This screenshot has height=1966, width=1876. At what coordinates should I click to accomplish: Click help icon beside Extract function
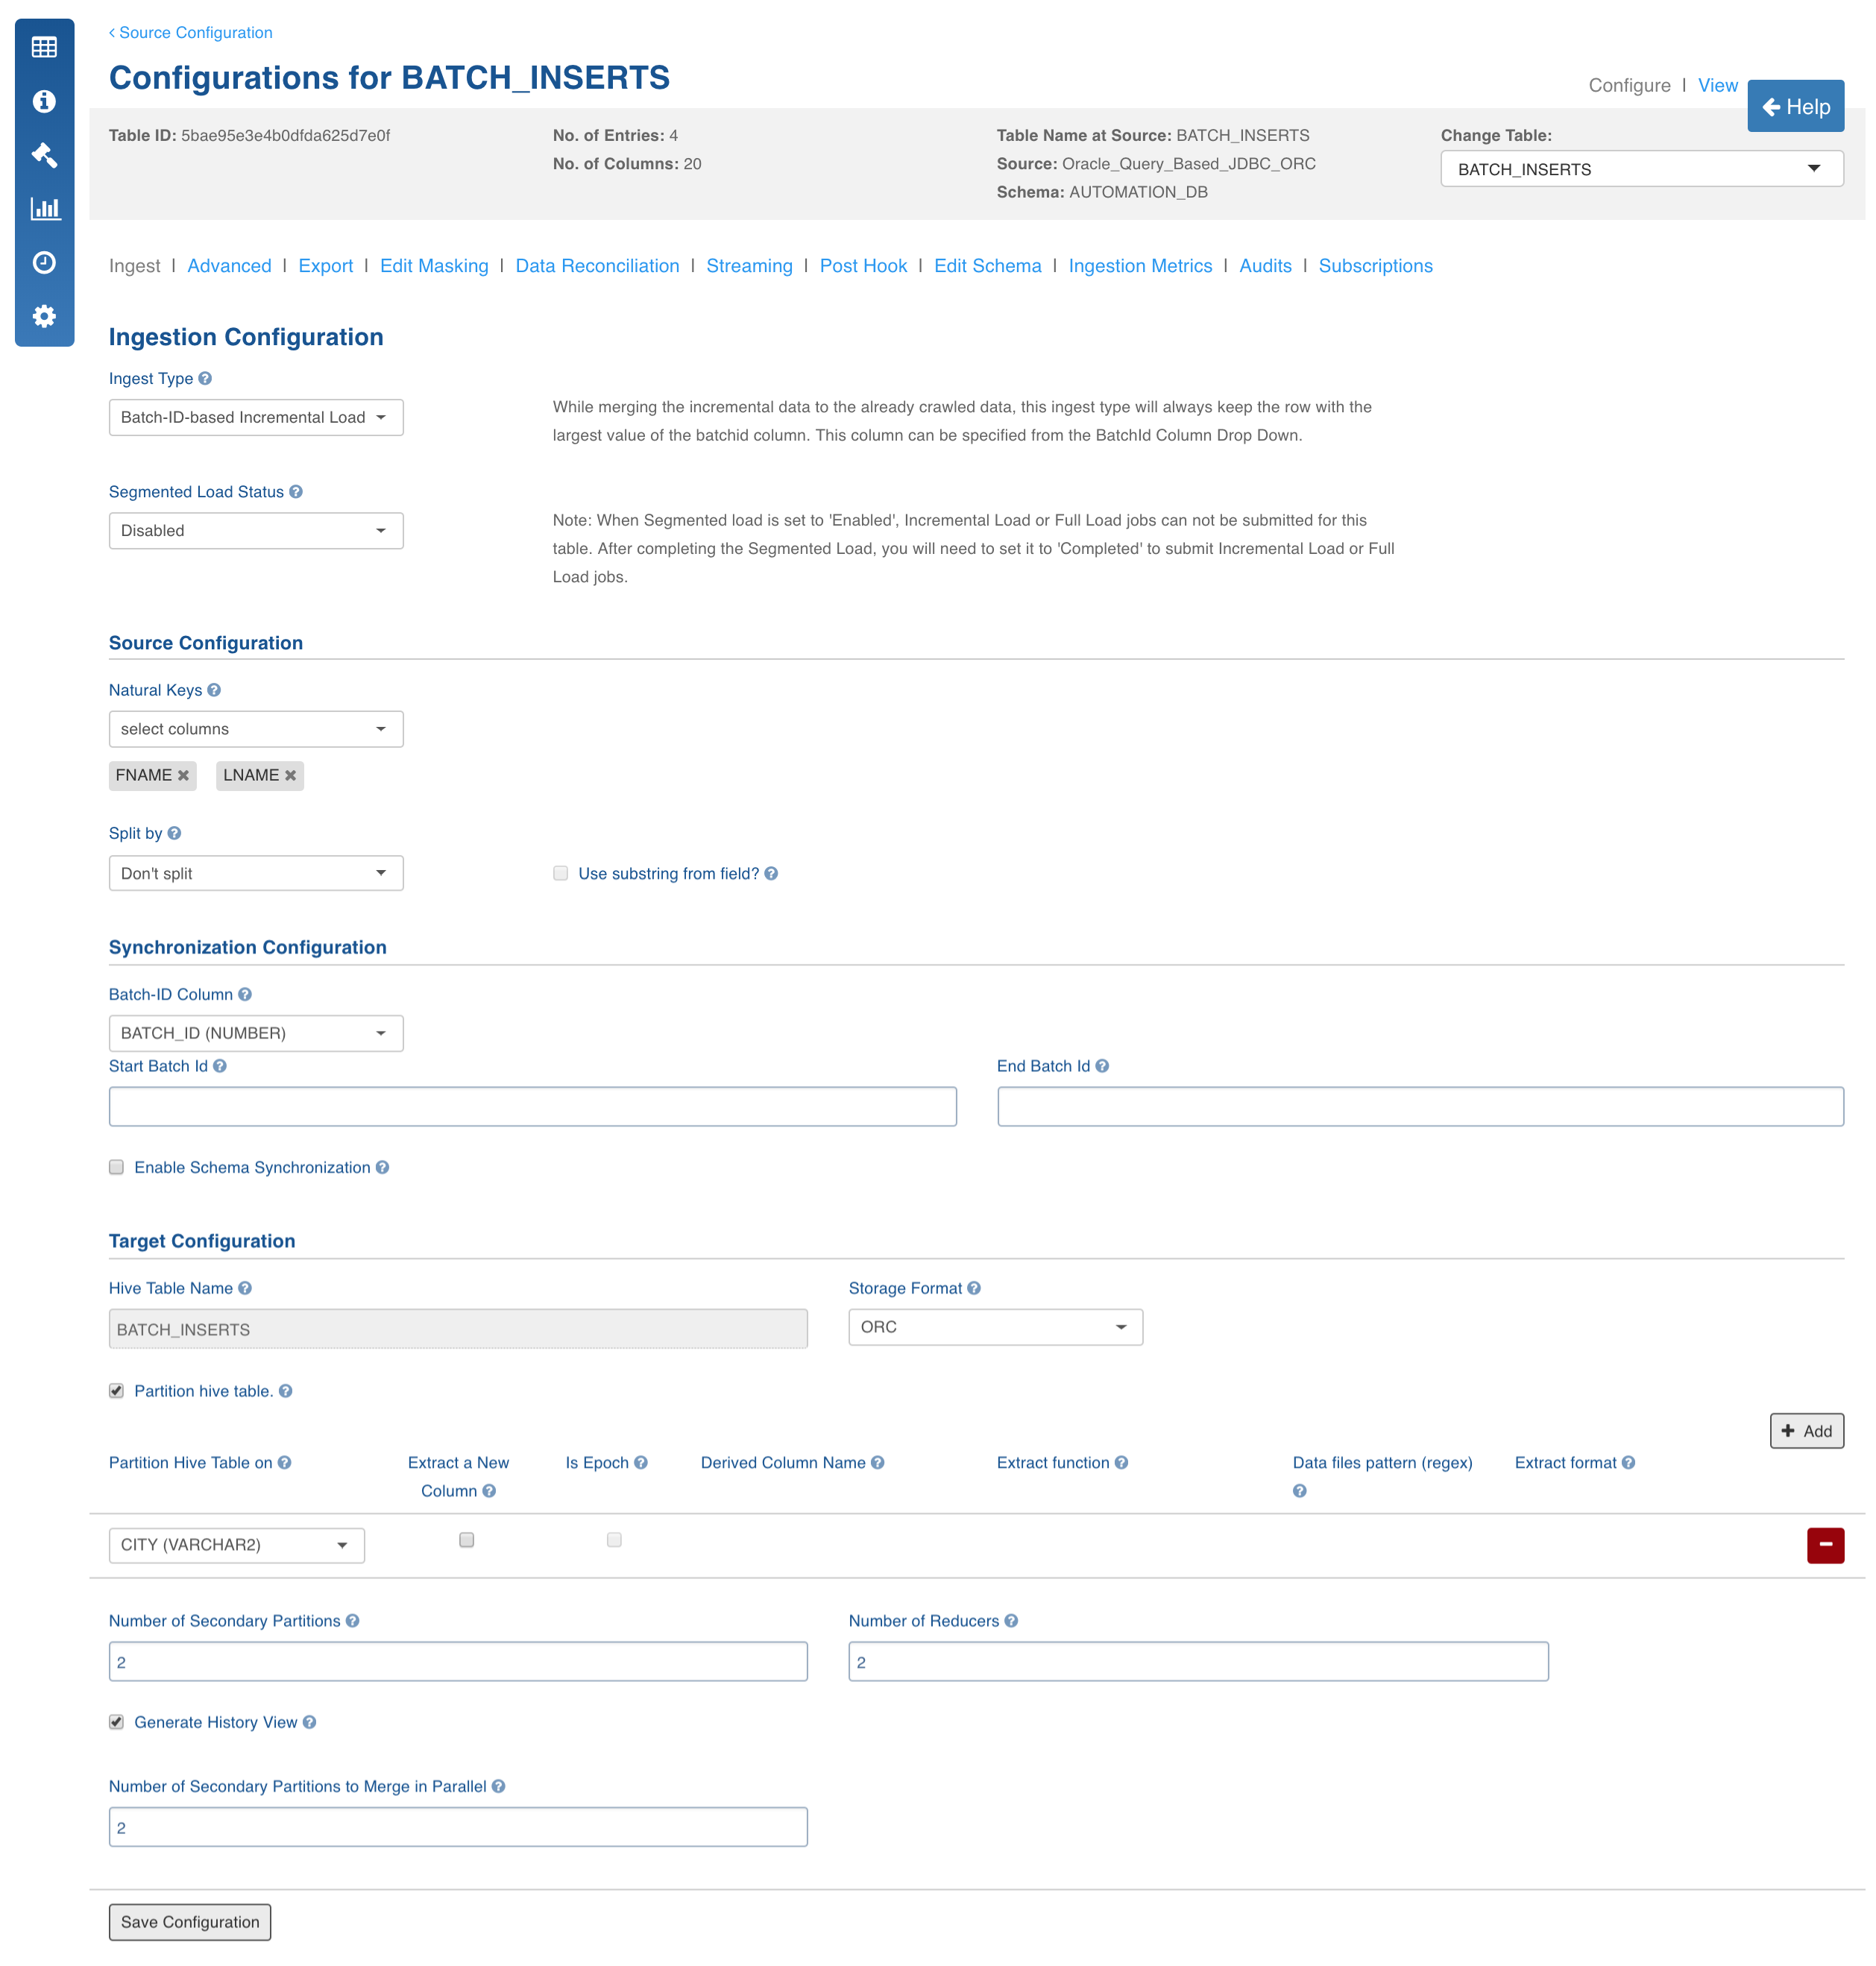(1122, 1462)
